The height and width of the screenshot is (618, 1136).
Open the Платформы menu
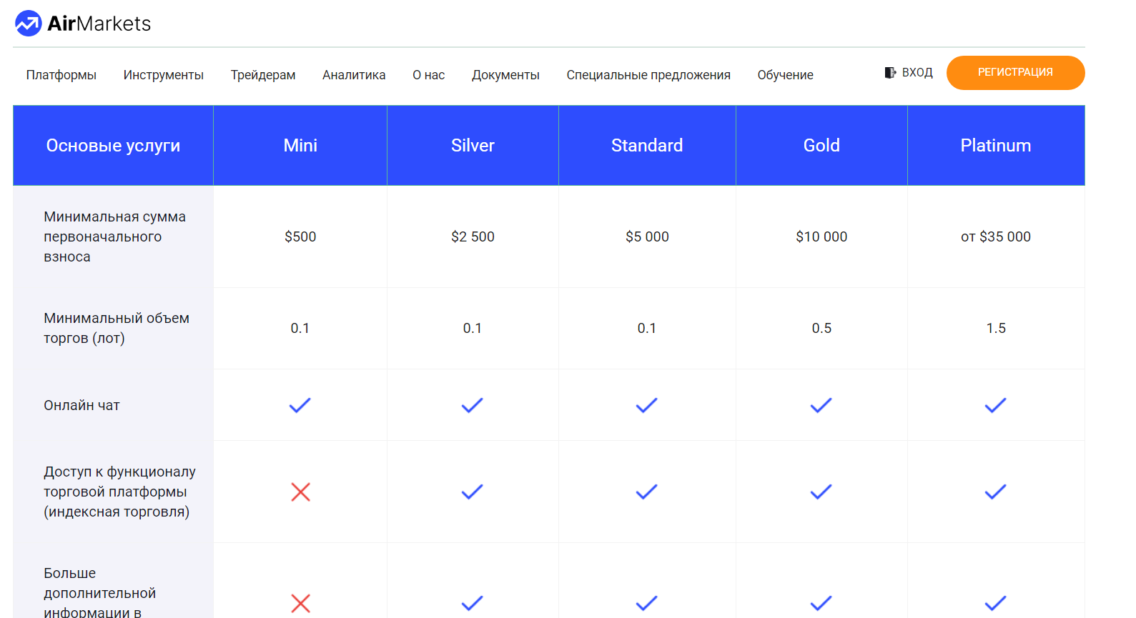61,74
